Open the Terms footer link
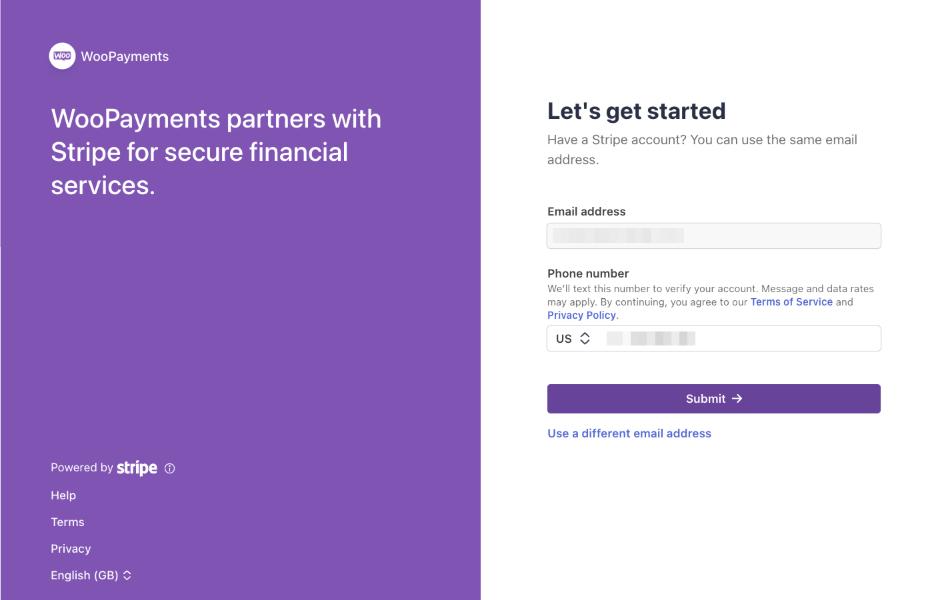 (x=67, y=522)
